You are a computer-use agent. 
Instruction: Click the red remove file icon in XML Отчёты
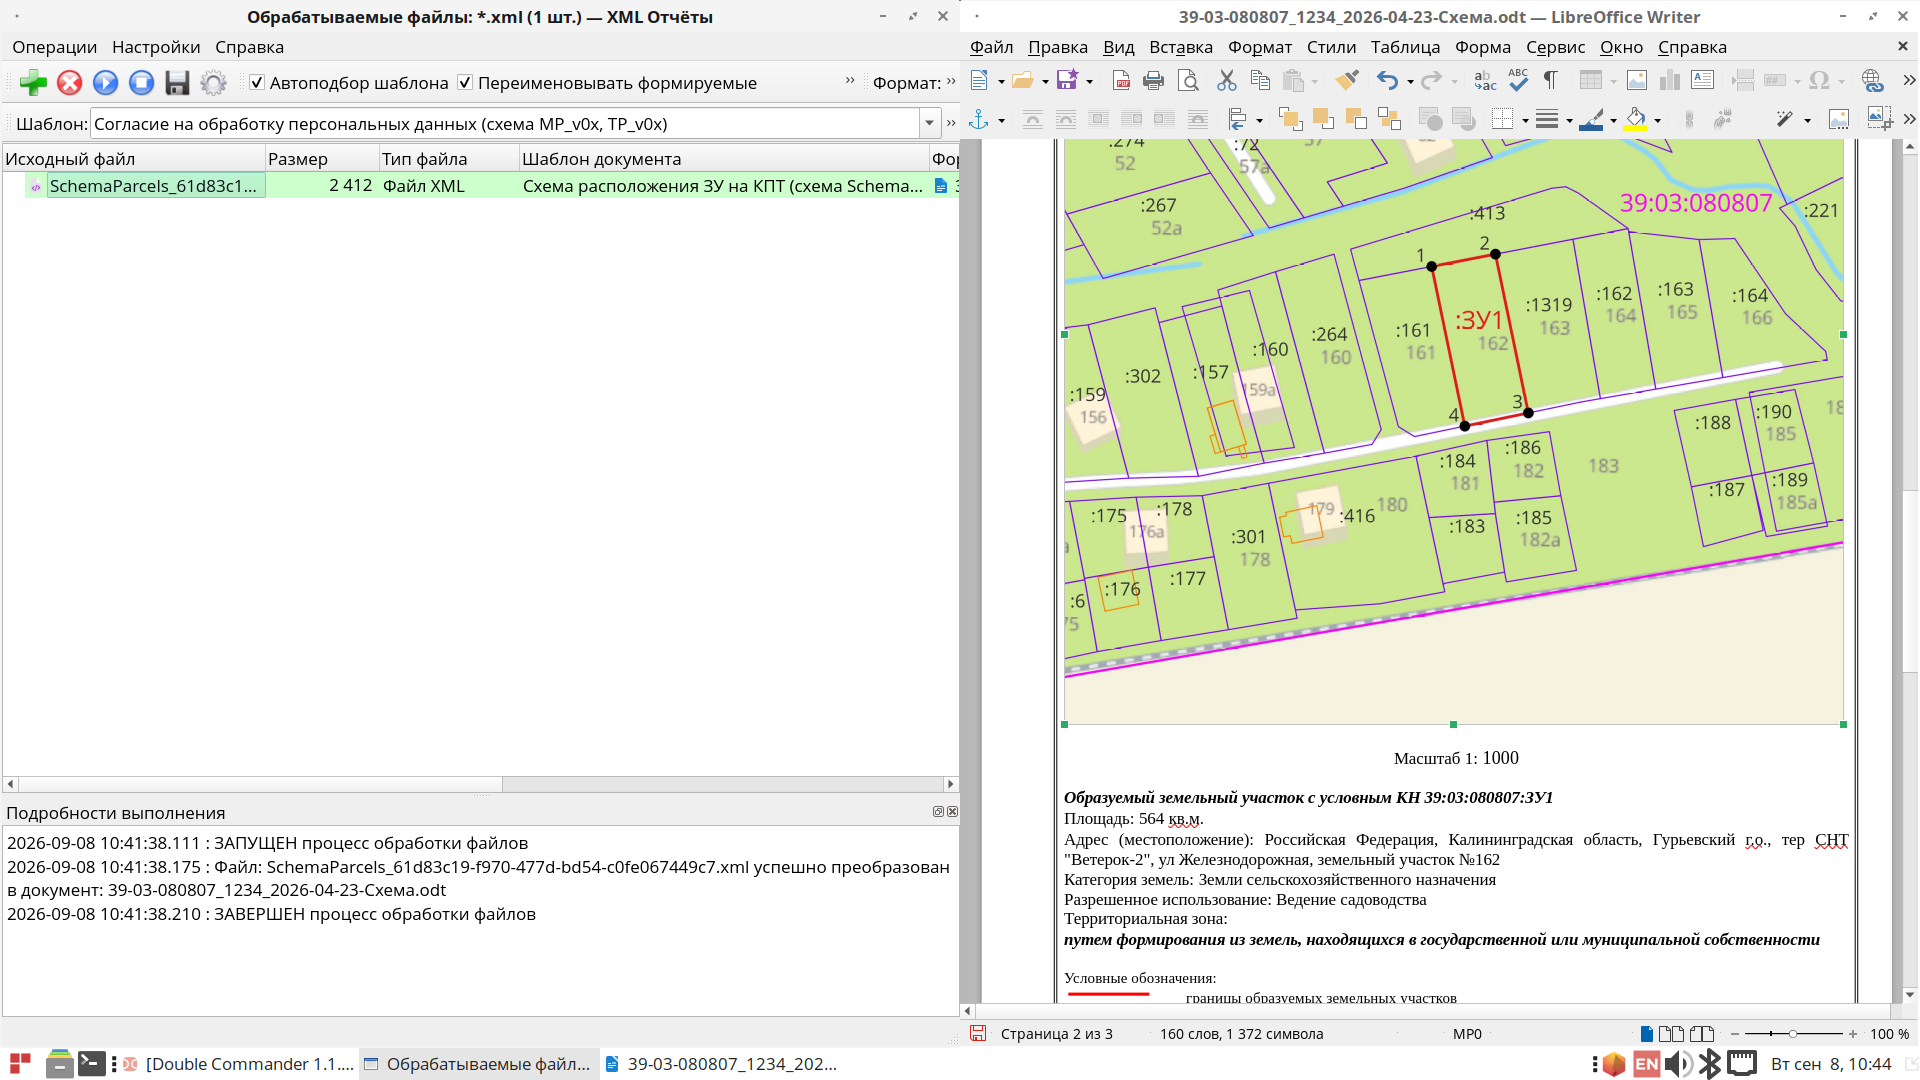tap(69, 83)
